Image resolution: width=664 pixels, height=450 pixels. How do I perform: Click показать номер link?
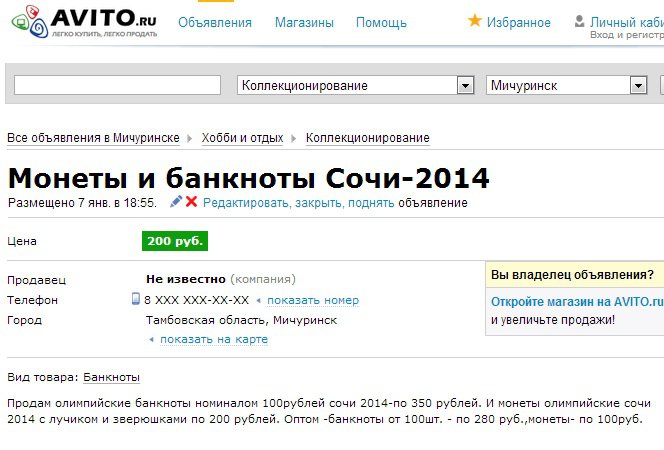[313, 300]
